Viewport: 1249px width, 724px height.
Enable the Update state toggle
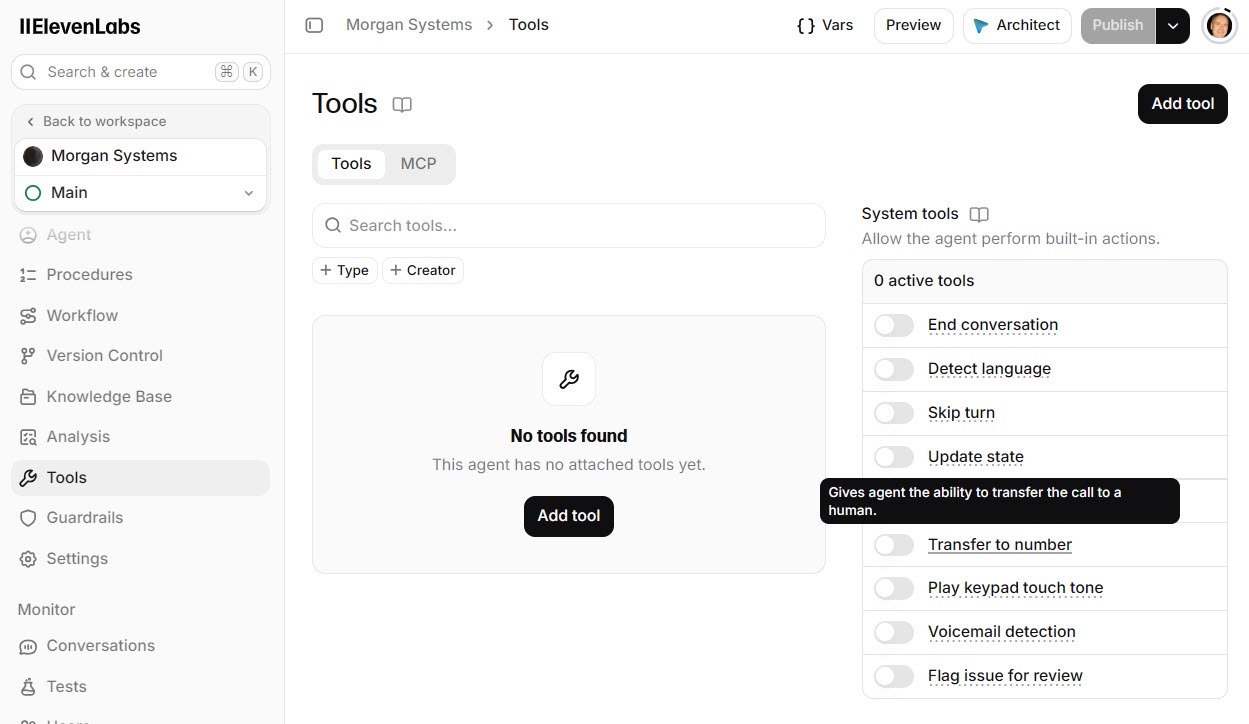pyautogui.click(x=894, y=457)
